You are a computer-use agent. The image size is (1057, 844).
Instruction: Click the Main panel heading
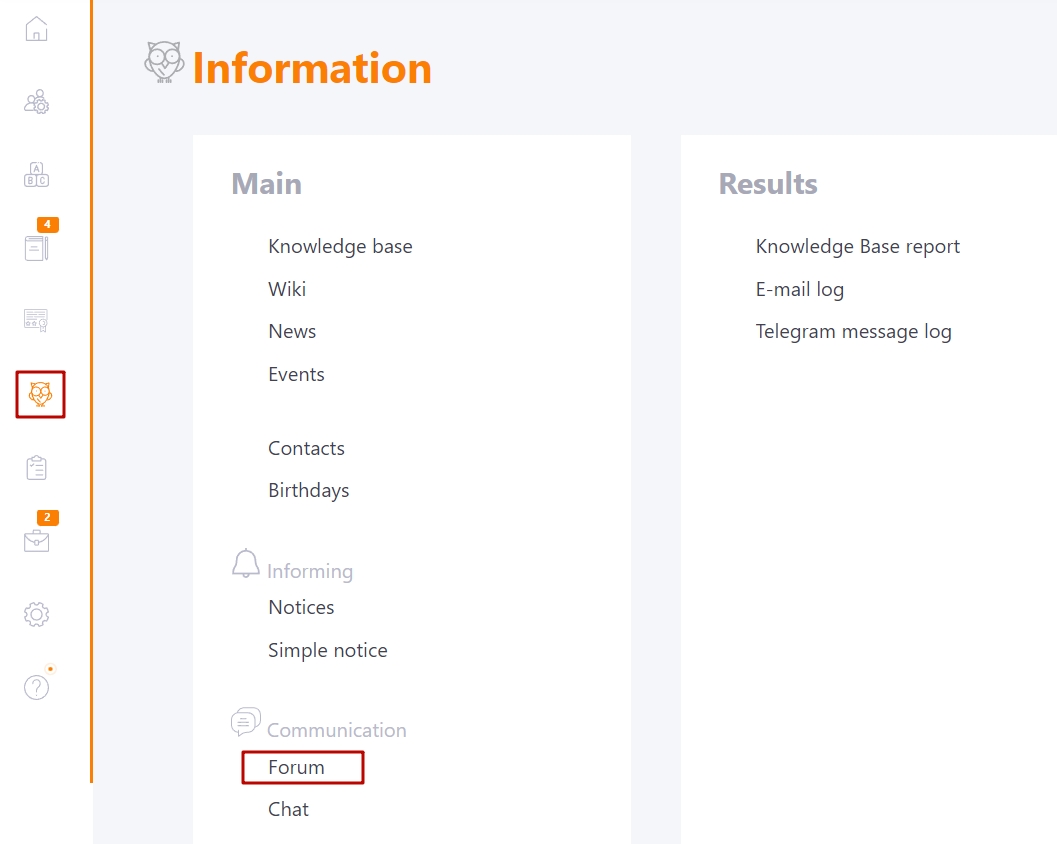[266, 184]
